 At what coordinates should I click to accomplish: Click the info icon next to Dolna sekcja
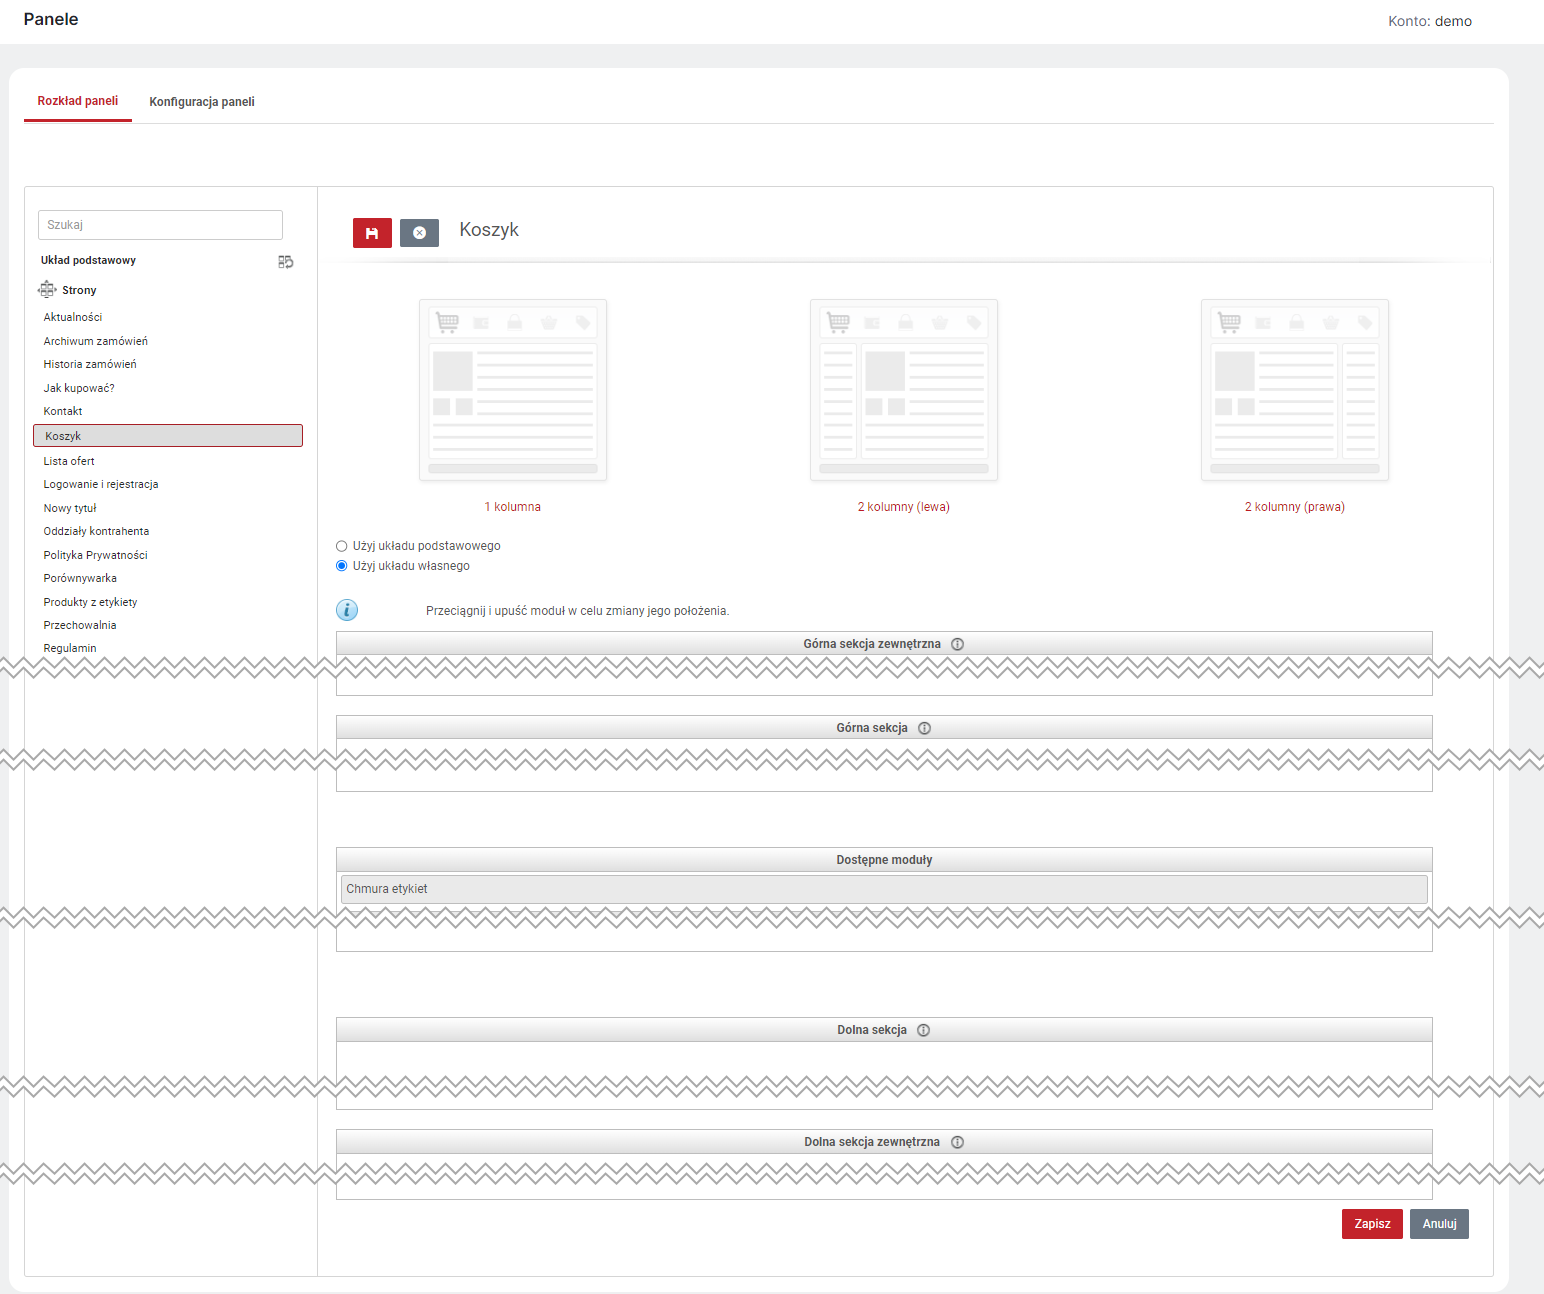(923, 1030)
